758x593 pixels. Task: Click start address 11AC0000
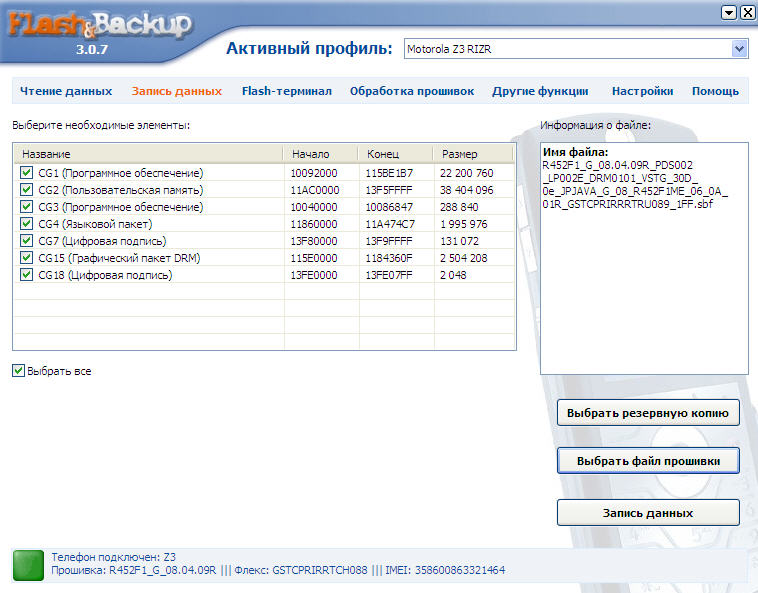tap(315, 190)
